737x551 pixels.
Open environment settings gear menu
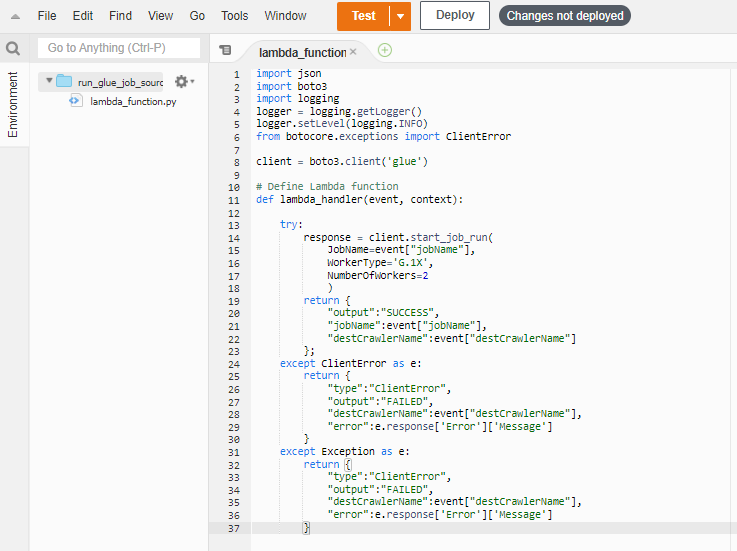182,82
